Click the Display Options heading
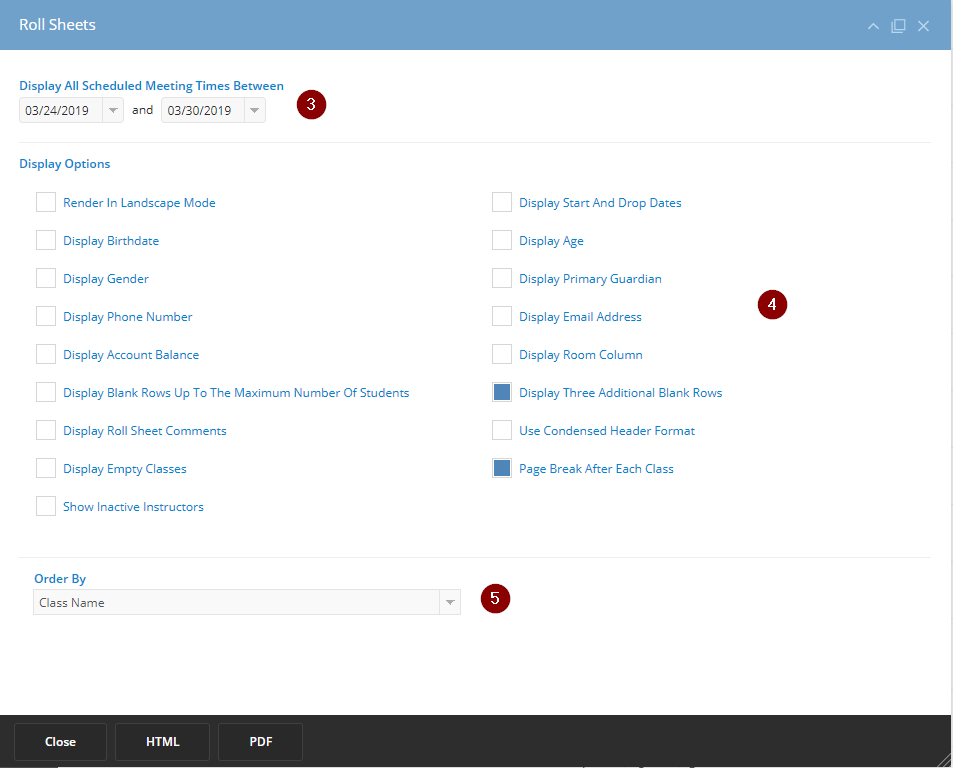Image resolution: width=953 pixels, height=768 pixels. 64,163
